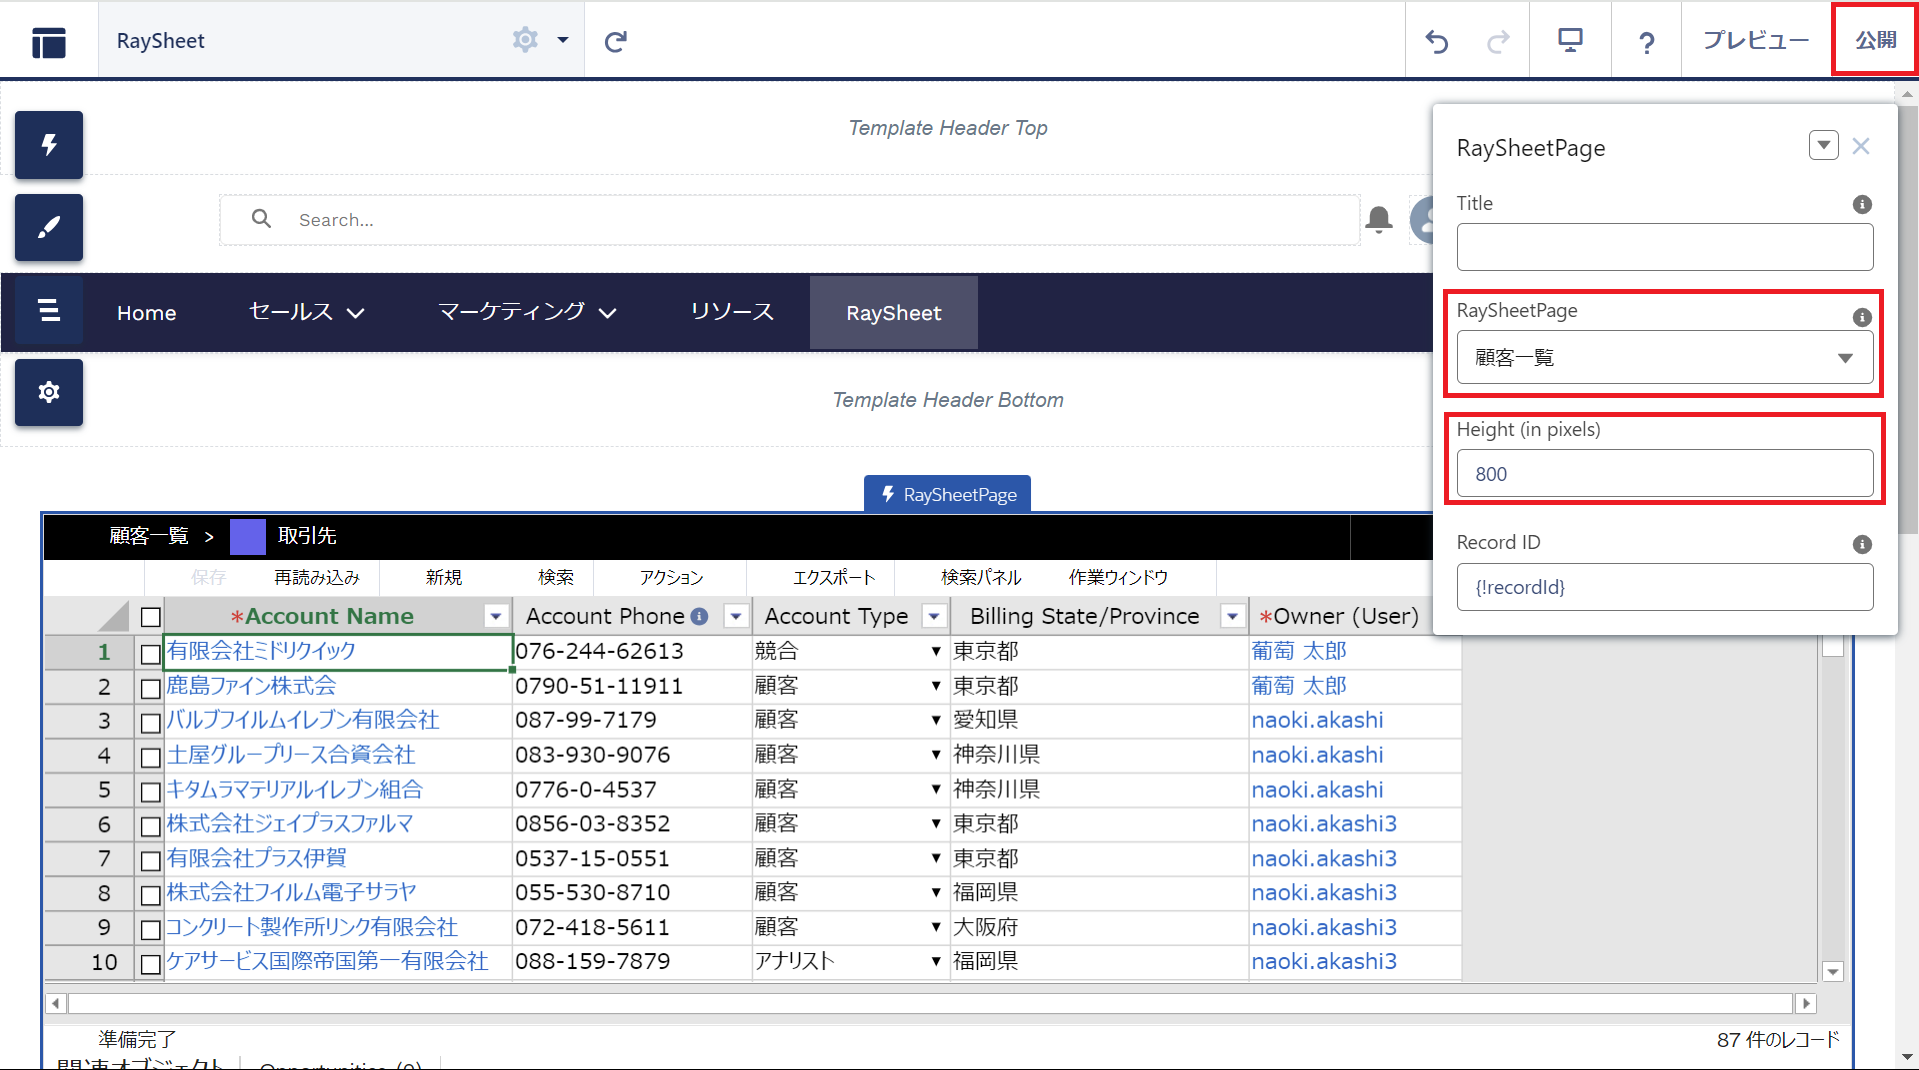Show info for the Record ID field

coord(1862,544)
